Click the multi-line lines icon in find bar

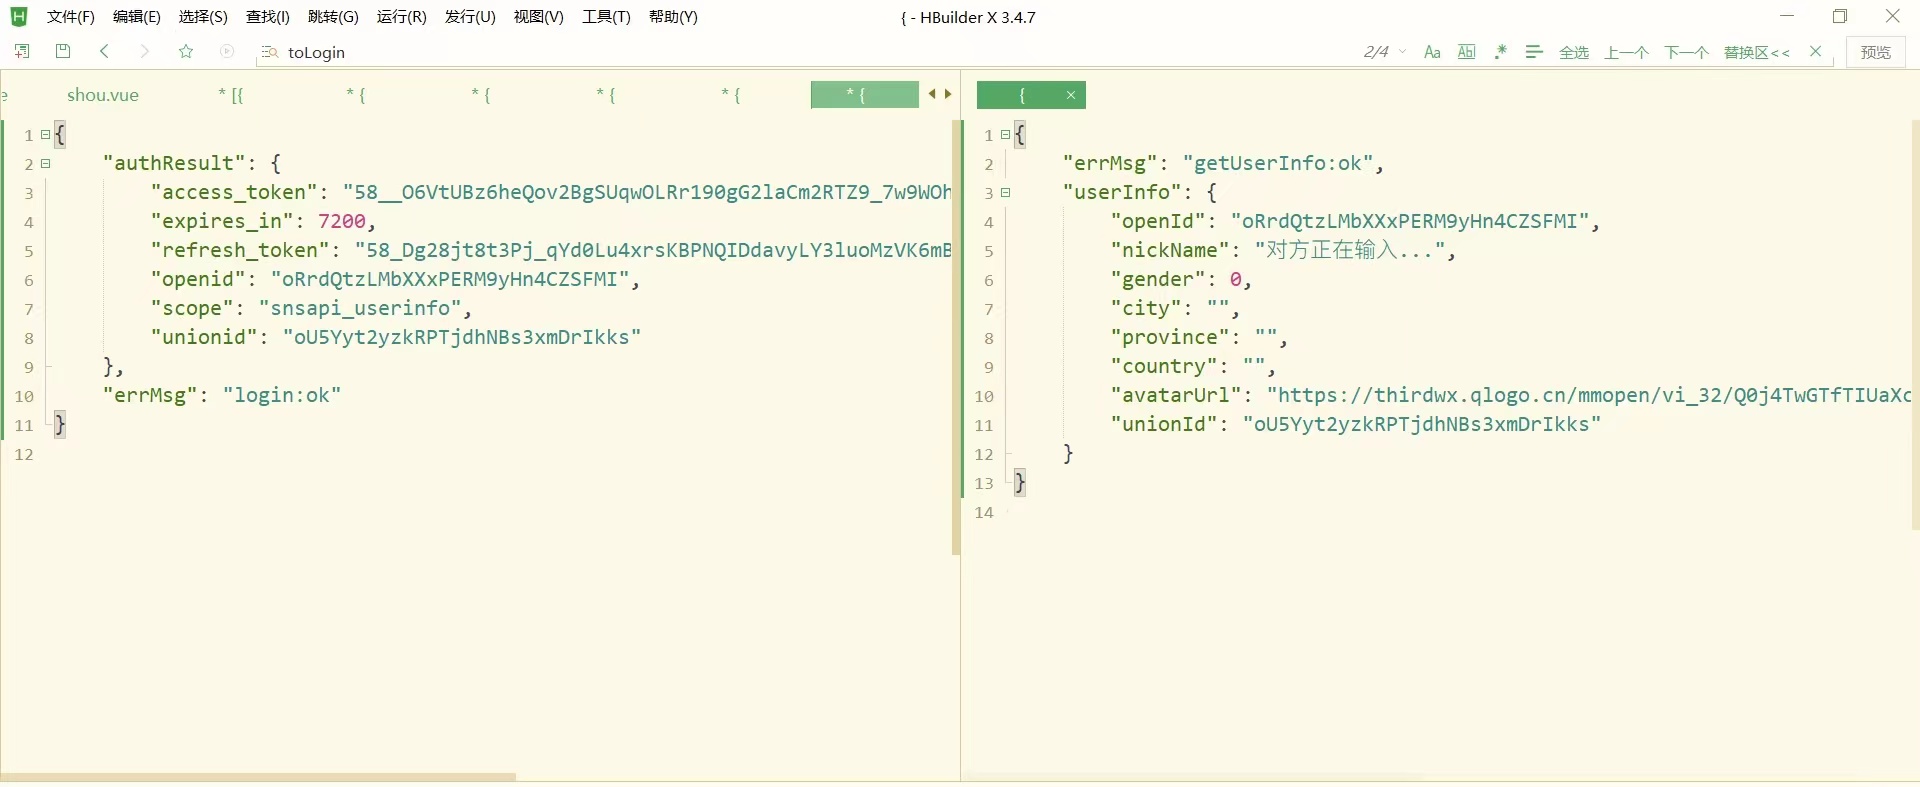click(x=1534, y=52)
